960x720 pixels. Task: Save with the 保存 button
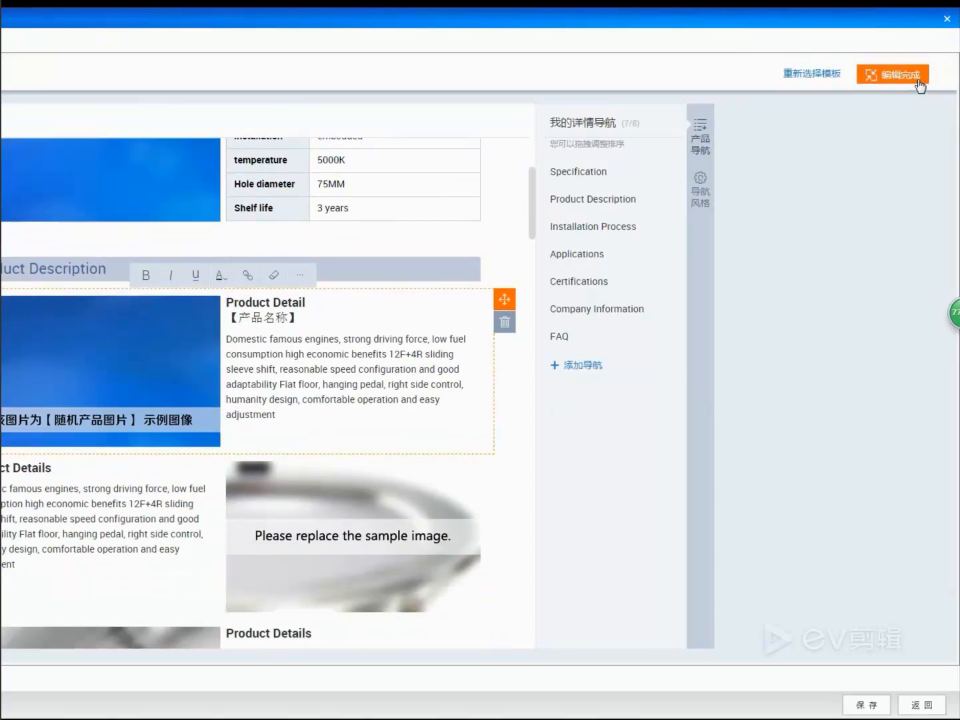point(866,705)
